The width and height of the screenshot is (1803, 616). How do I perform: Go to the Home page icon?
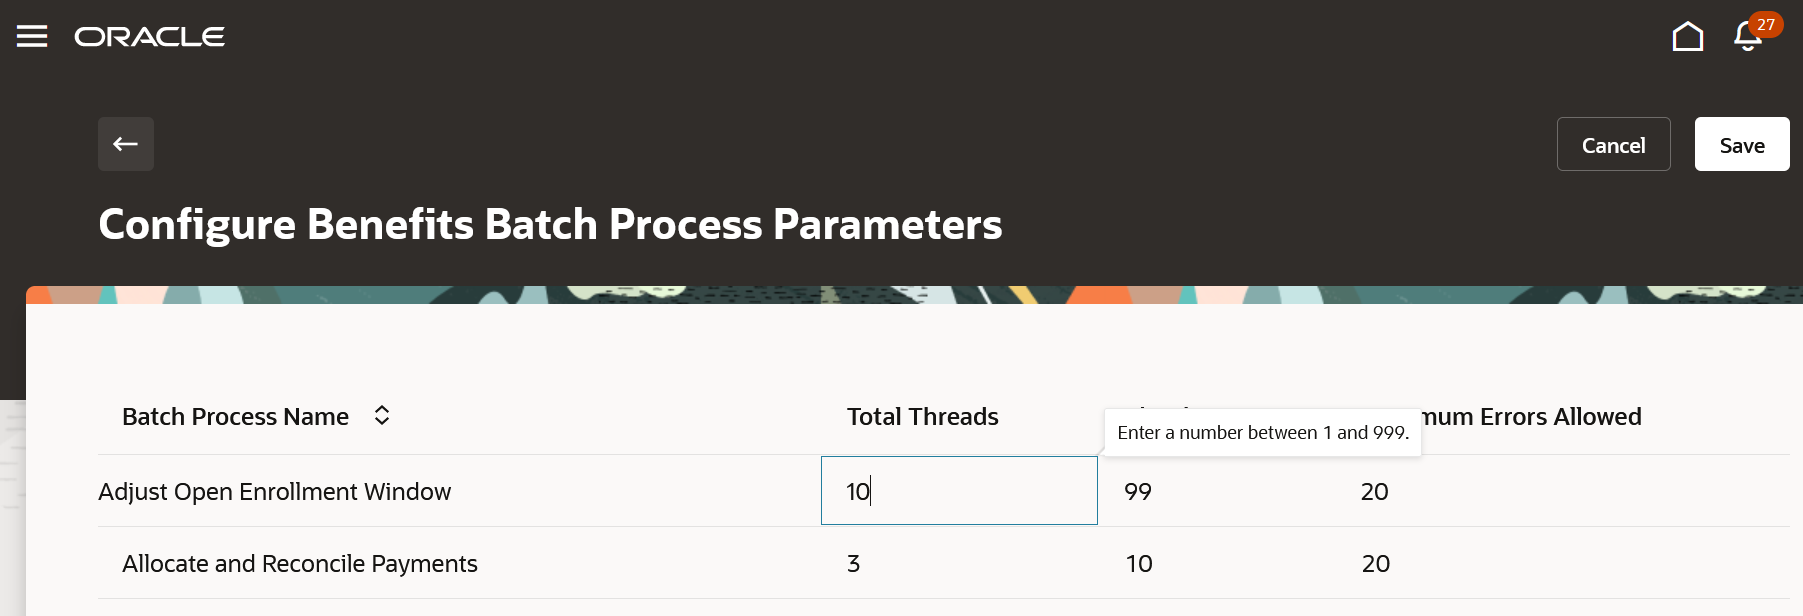click(1687, 37)
